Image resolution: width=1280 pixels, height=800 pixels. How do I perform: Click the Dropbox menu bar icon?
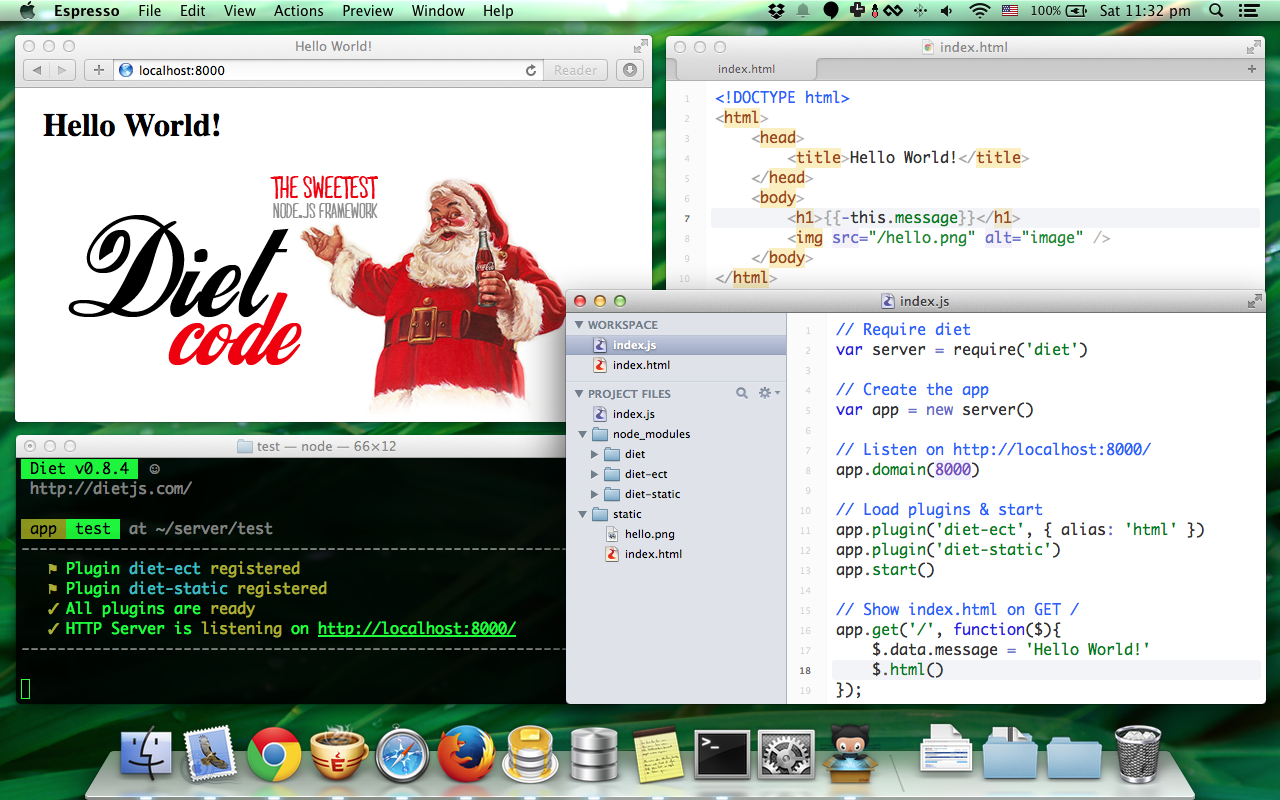[778, 11]
